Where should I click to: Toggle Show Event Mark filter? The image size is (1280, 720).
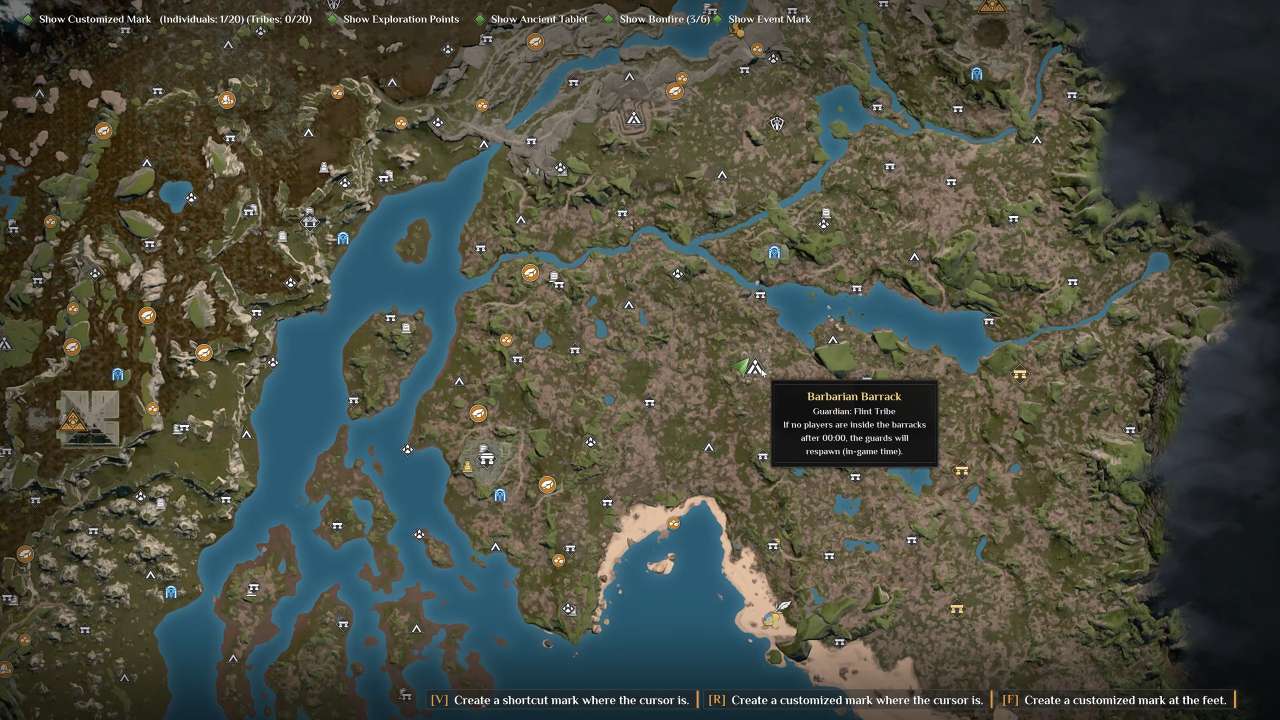point(761,19)
